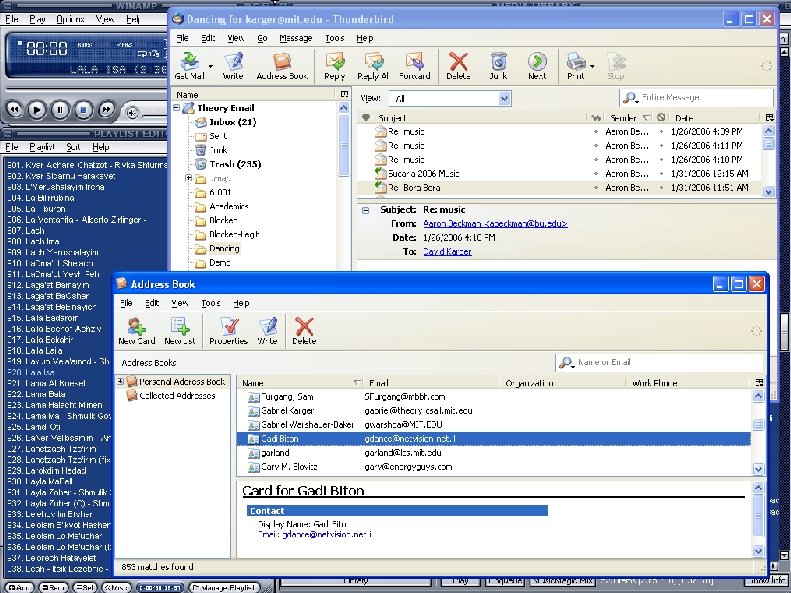Open Address Book from Thunderbird toolbar
Screen dimensions: 791x593
pyautogui.click(x=282, y=66)
